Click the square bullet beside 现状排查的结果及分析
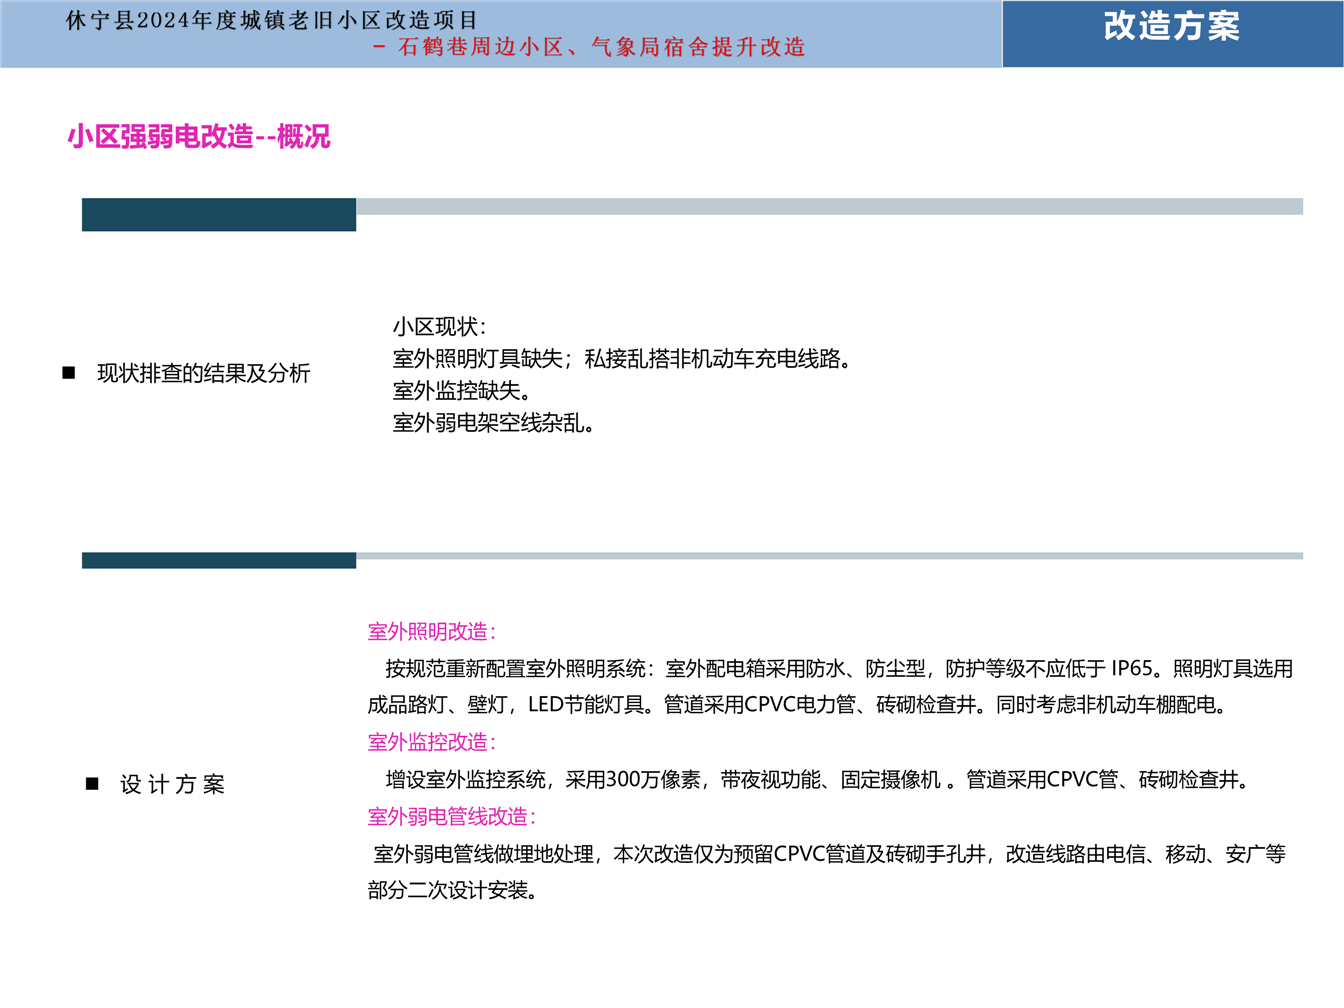Image resolution: width=1344 pixels, height=1008 pixels. click(69, 373)
